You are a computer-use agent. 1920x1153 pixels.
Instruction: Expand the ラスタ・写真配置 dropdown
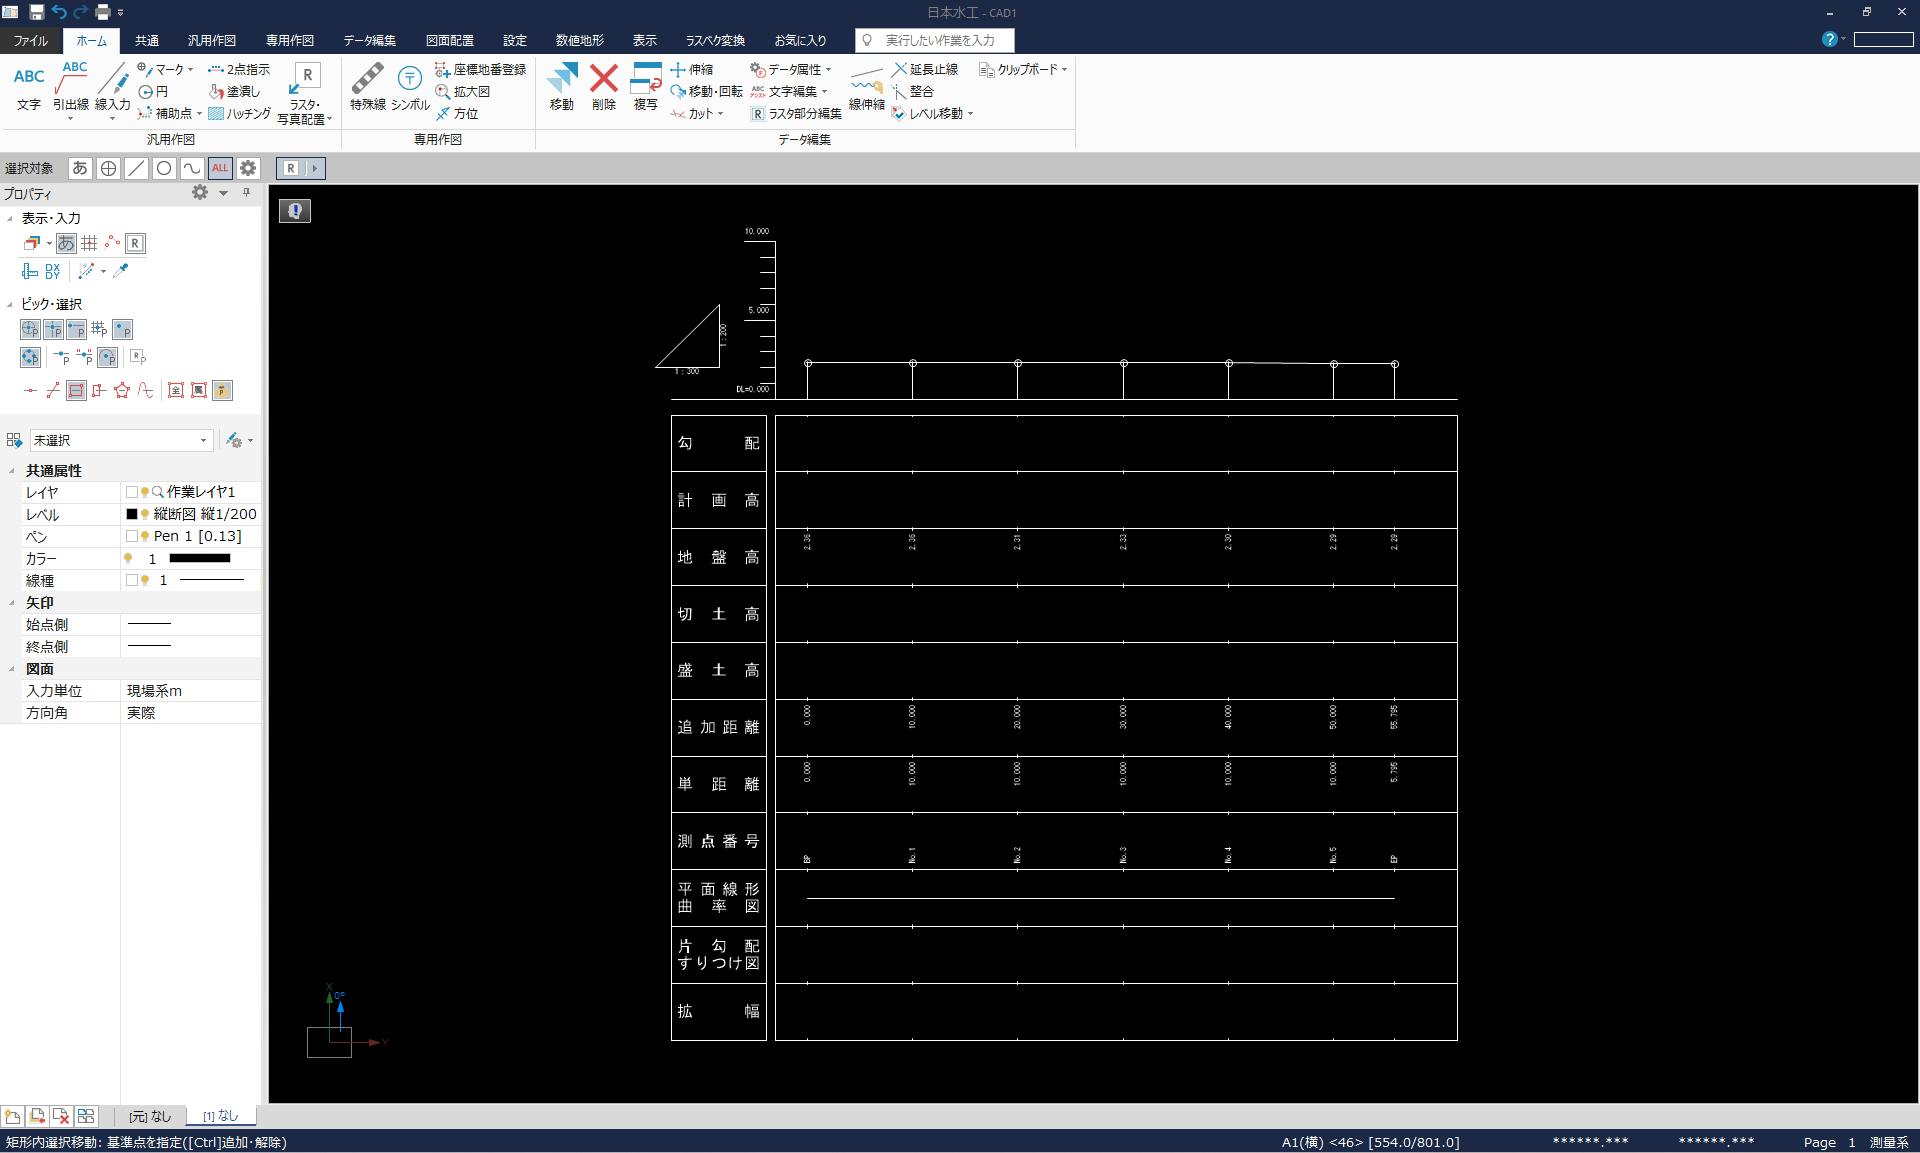coord(329,119)
